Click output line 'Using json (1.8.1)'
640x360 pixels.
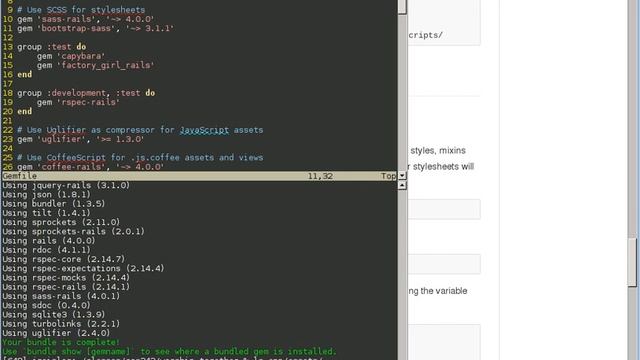[46, 195]
